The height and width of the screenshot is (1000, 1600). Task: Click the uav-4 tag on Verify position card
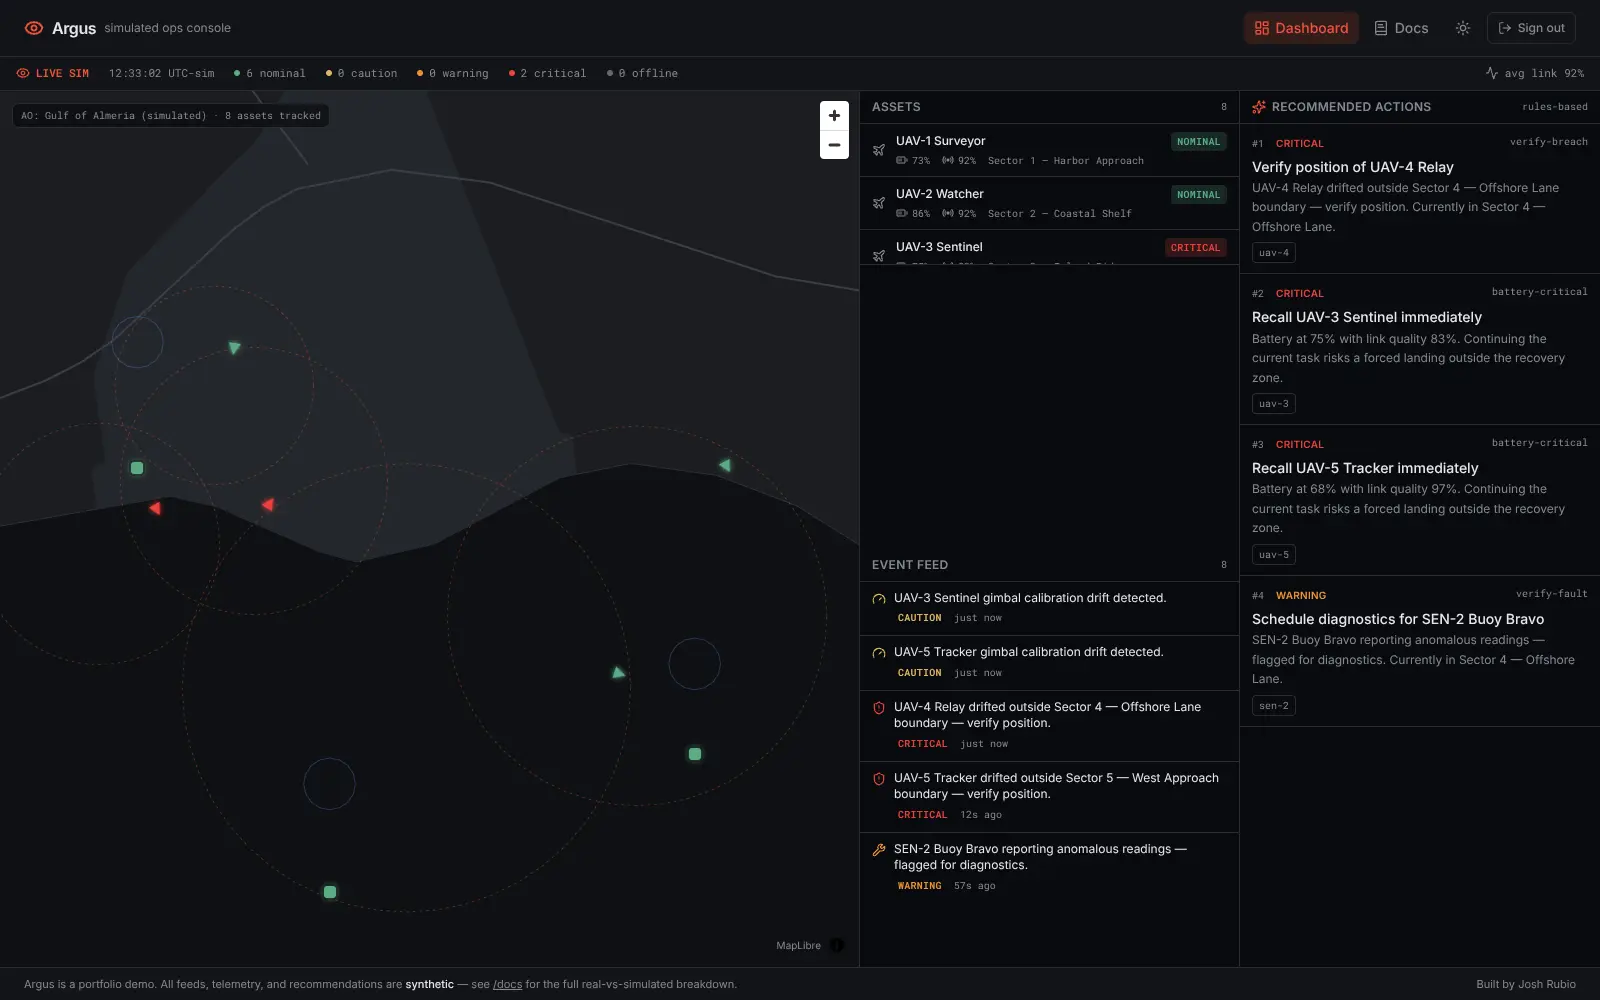(1274, 253)
